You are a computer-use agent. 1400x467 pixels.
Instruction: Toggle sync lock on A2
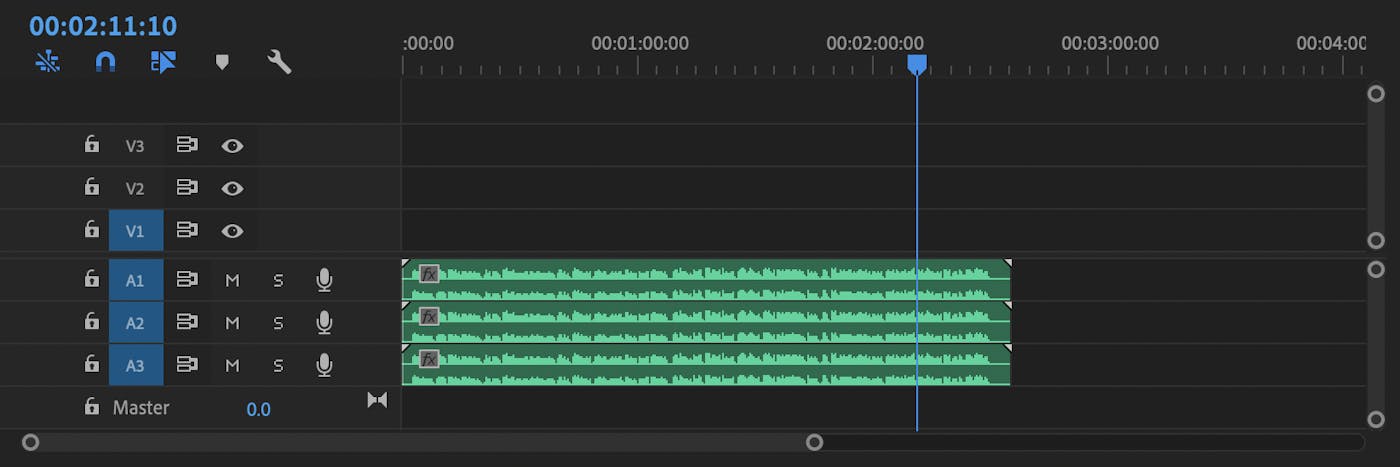(187, 322)
